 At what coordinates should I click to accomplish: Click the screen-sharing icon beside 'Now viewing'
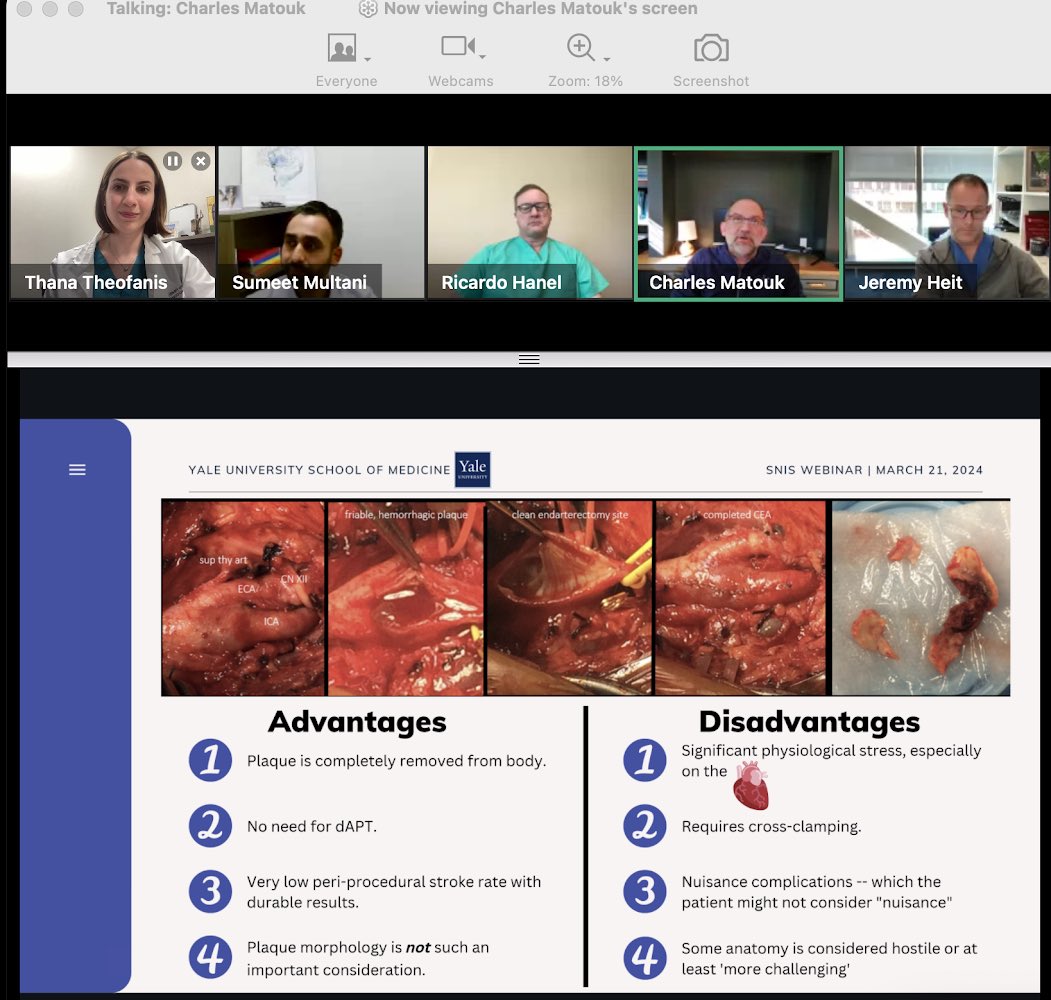click(x=367, y=8)
